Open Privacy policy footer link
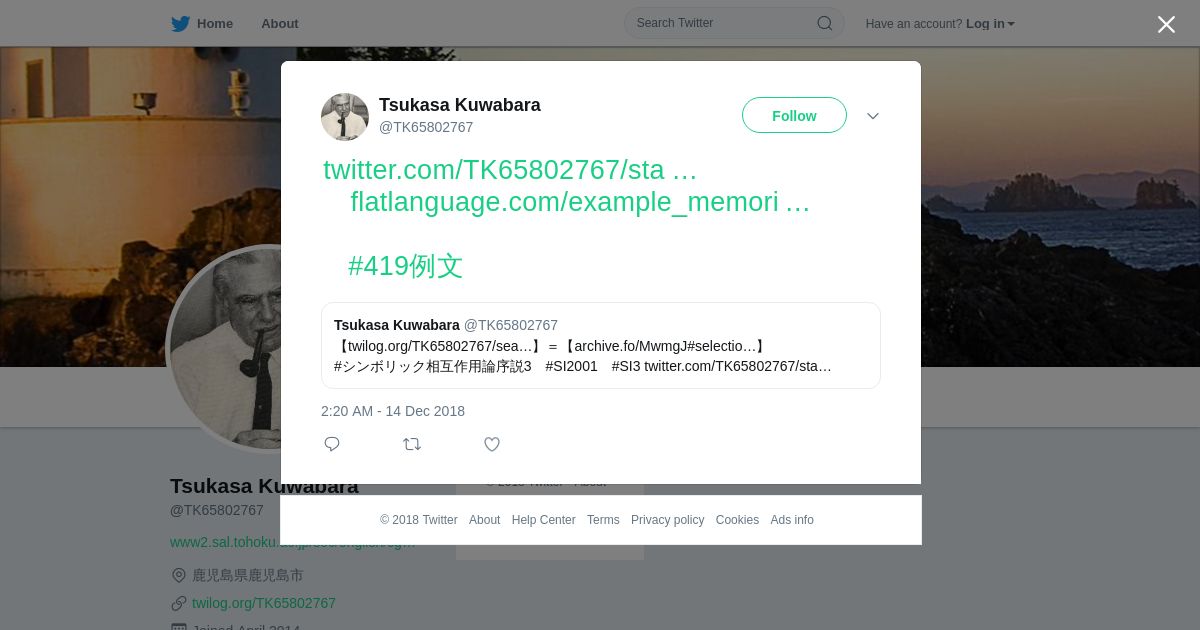 [667, 520]
